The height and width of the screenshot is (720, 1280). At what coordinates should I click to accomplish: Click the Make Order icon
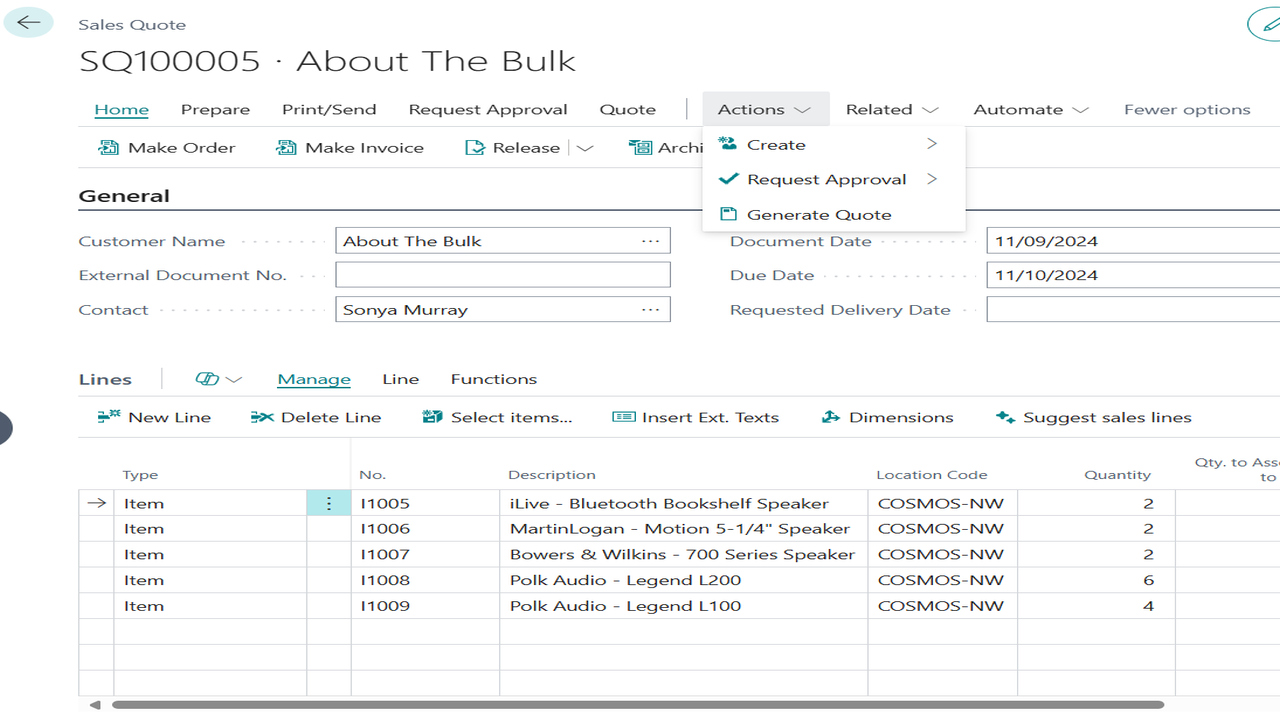(x=108, y=148)
